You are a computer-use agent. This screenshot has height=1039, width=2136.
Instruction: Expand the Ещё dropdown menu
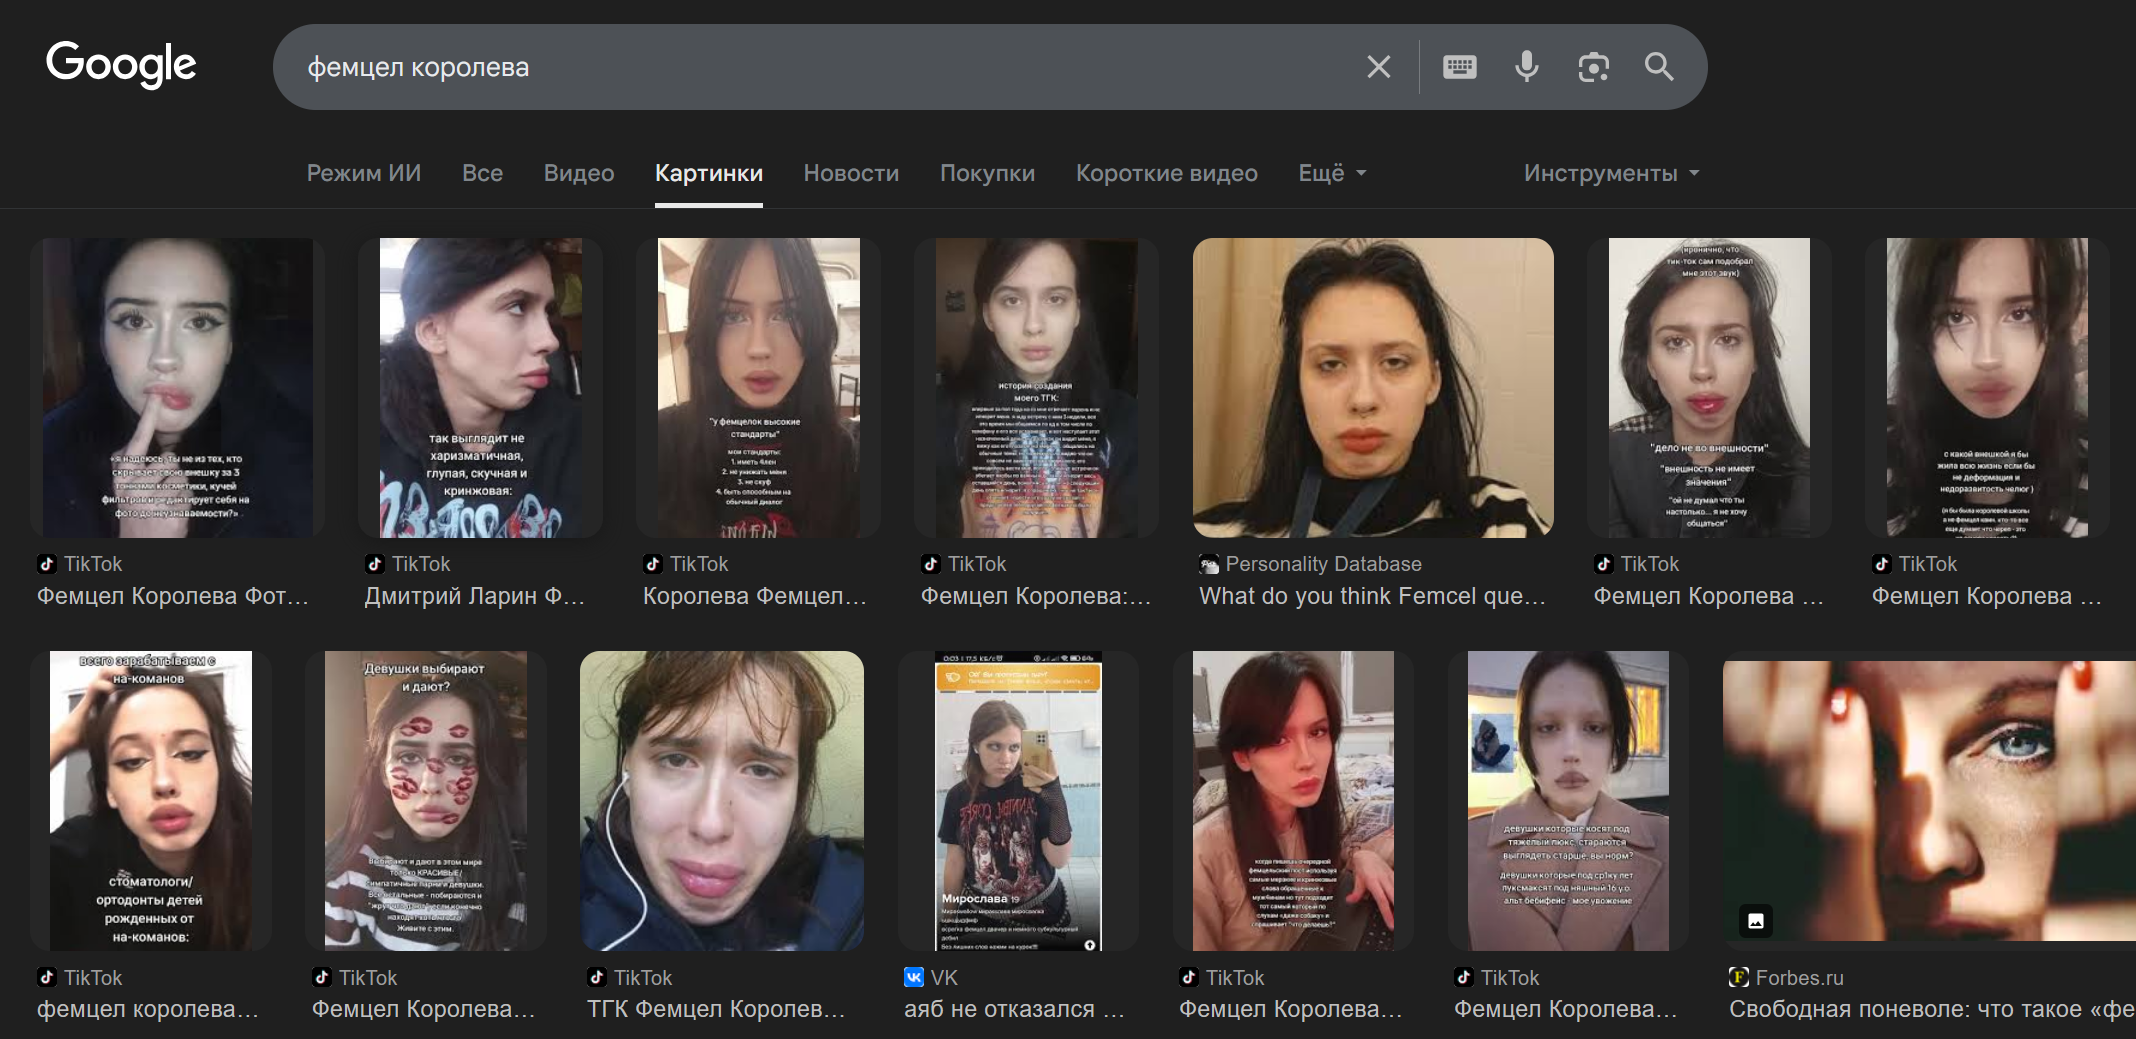pyautogui.click(x=1331, y=173)
